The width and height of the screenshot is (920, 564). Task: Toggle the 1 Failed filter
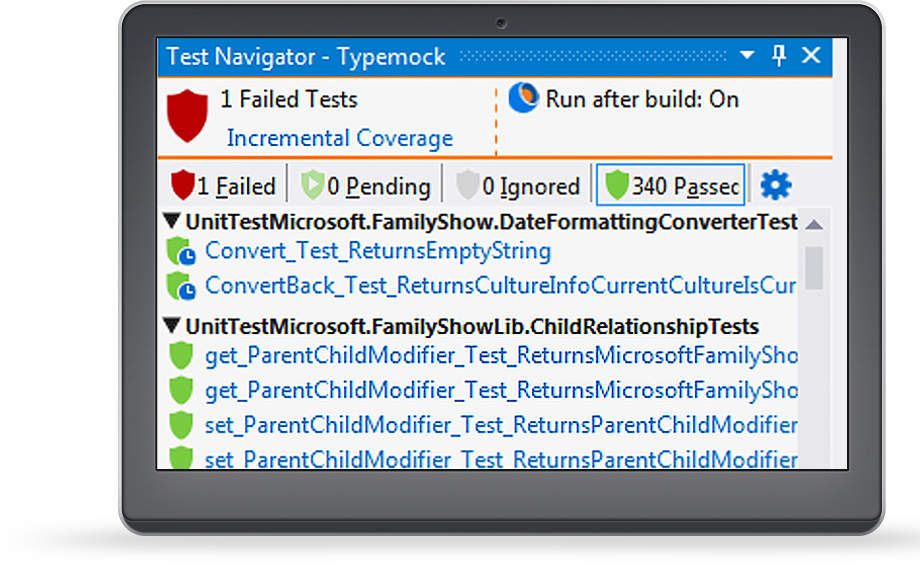(x=223, y=186)
